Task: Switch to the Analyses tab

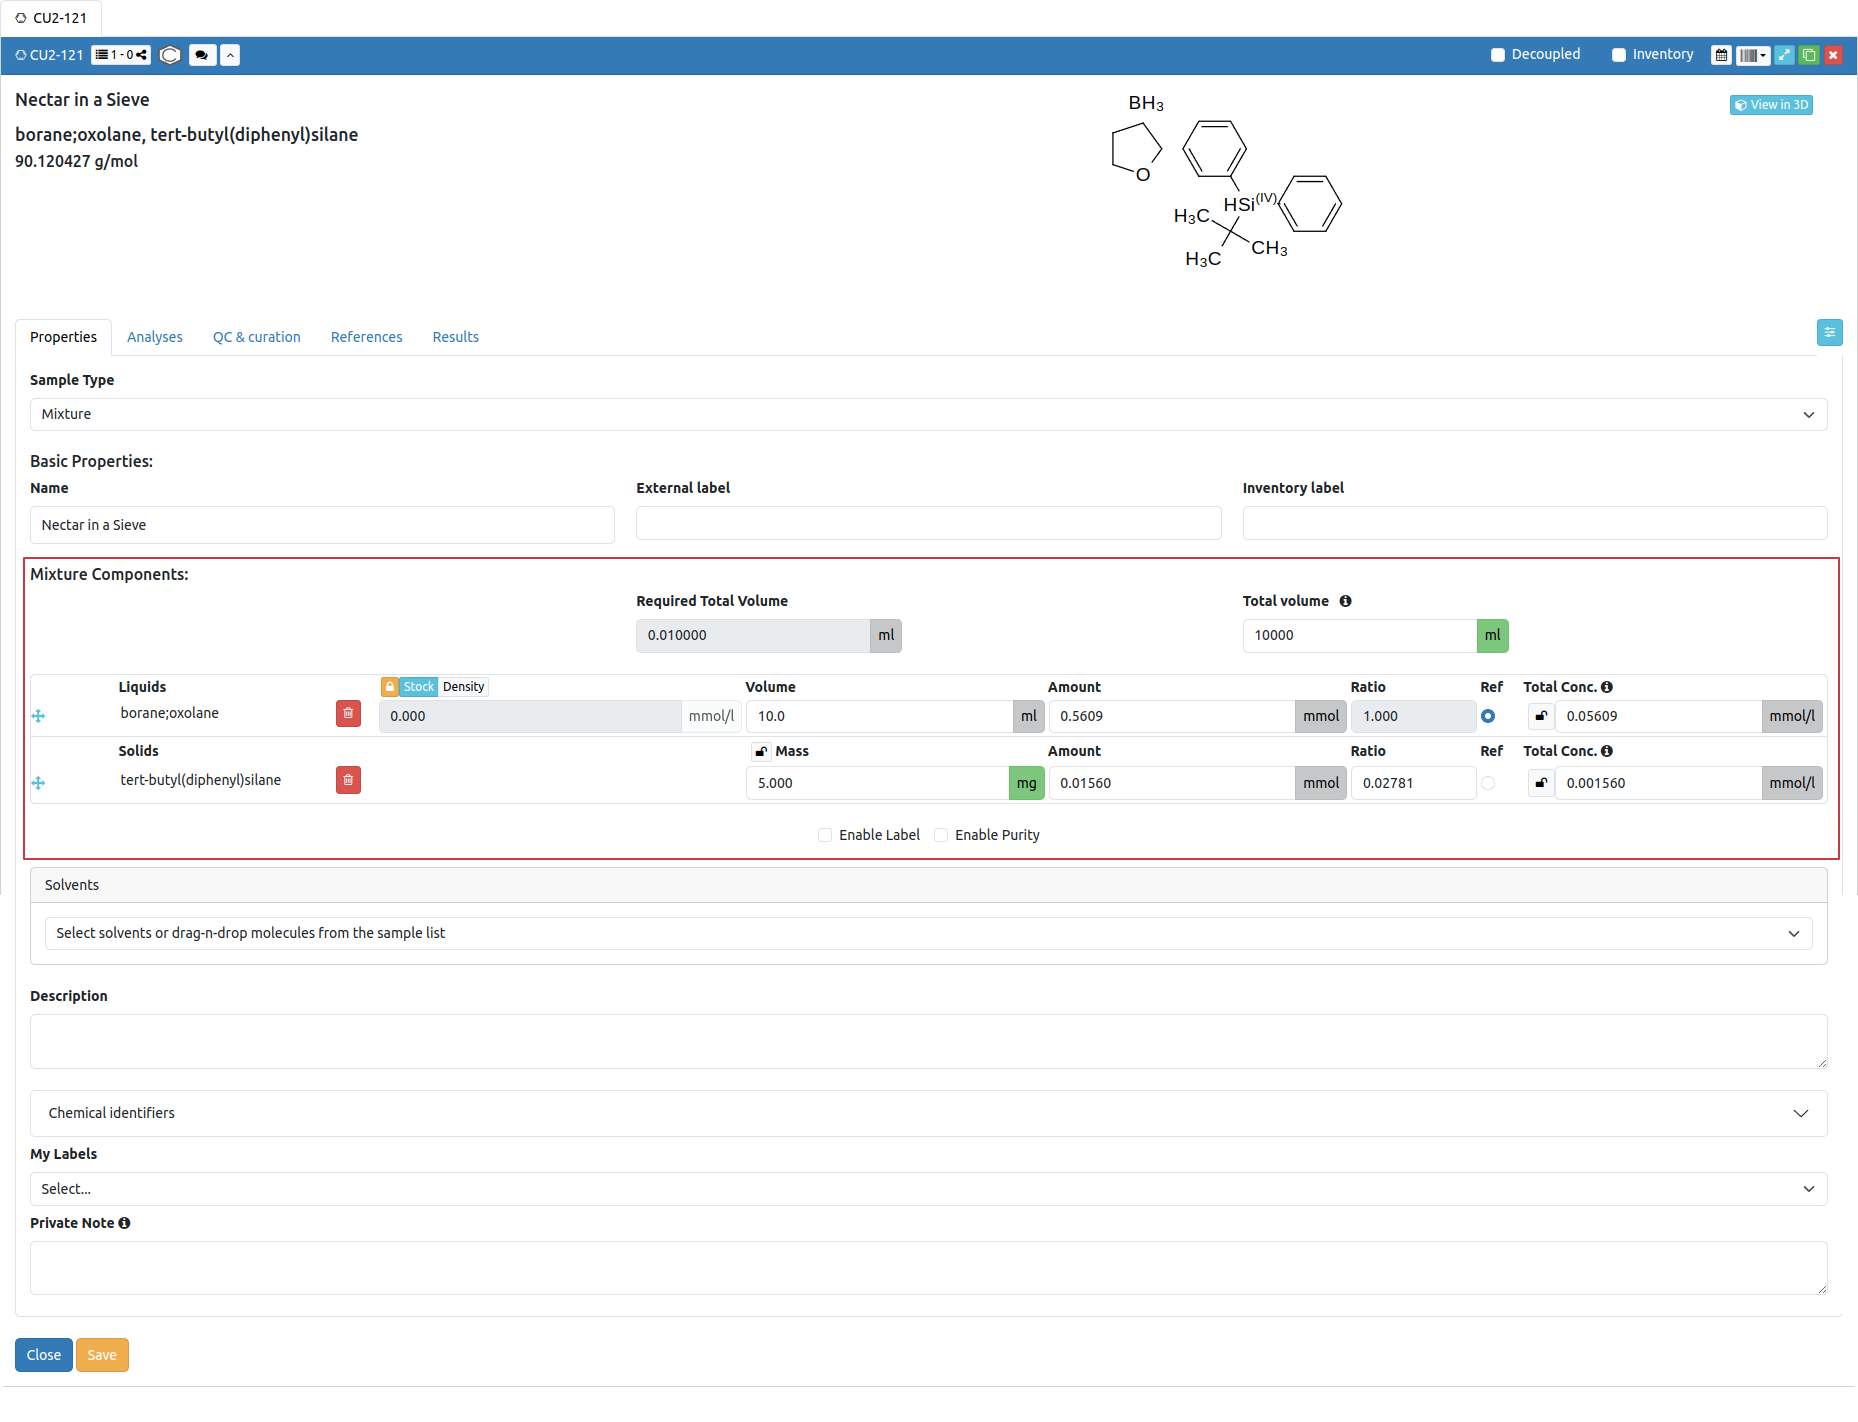Action: point(155,338)
